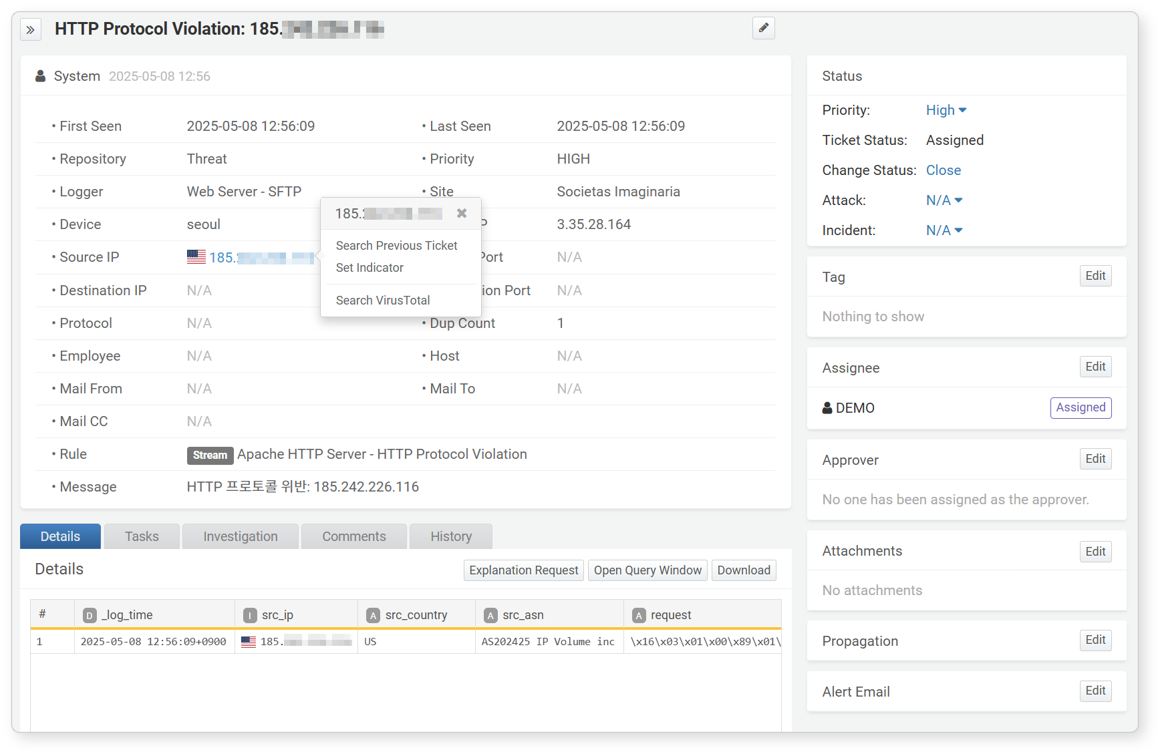Click the Web Server - SFTP logger value
This screenshot has height=755, width=1161.
[x=244, y=192]
